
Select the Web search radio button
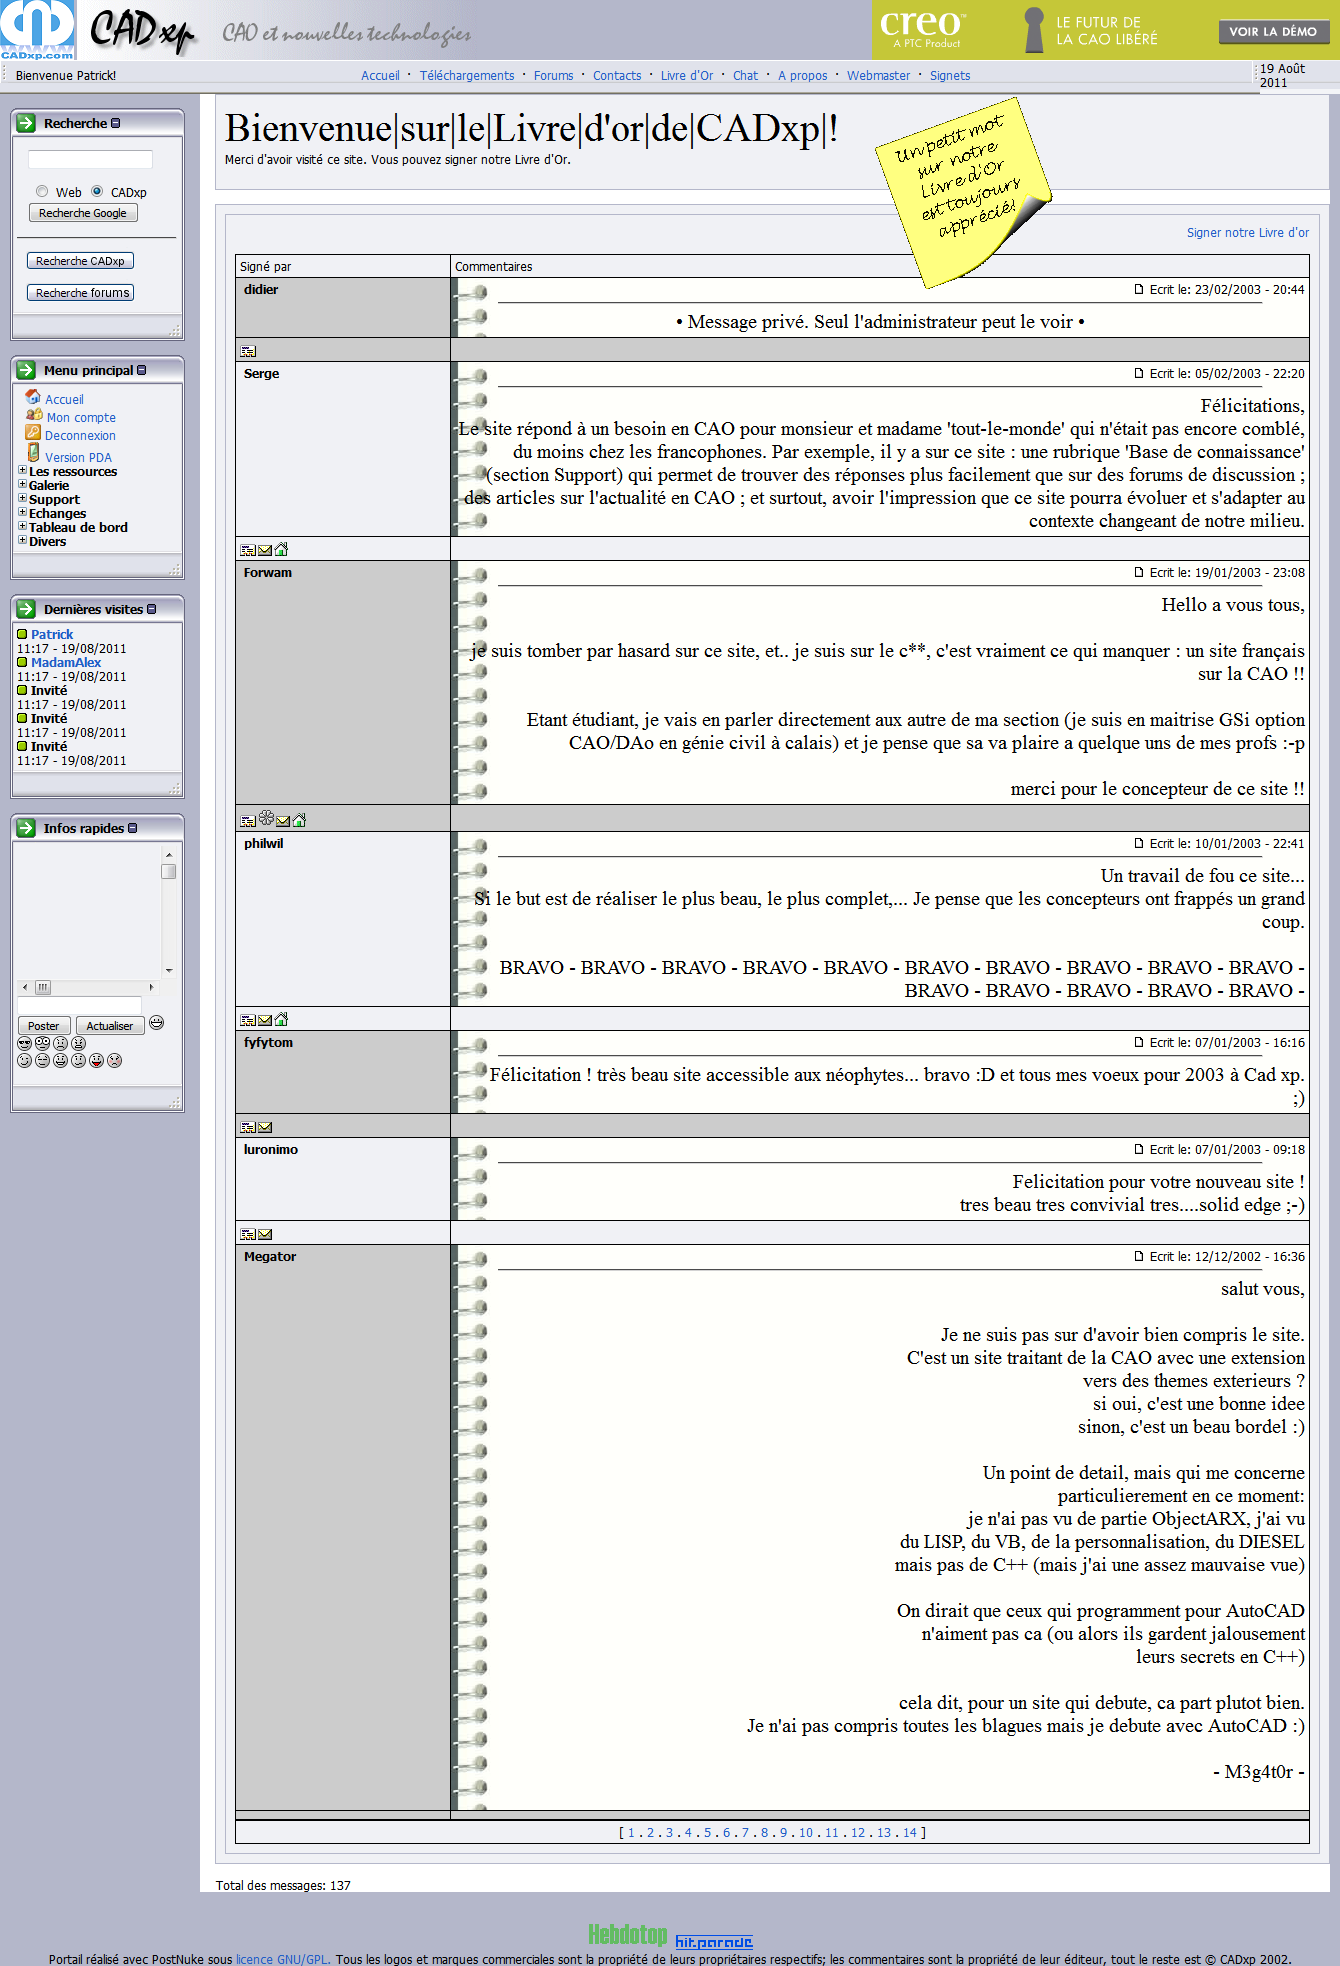click(42, 191)
